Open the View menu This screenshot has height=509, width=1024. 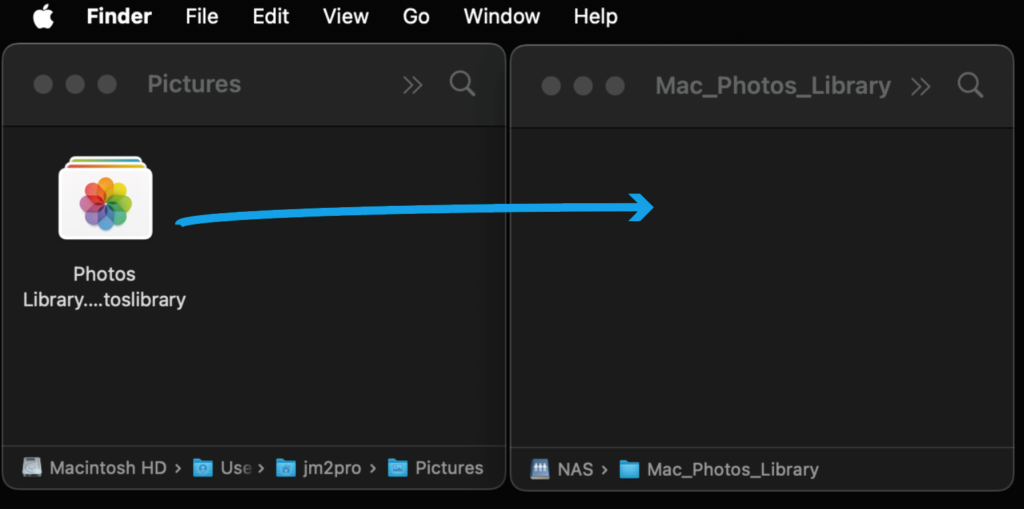click(x=345, y=16)
